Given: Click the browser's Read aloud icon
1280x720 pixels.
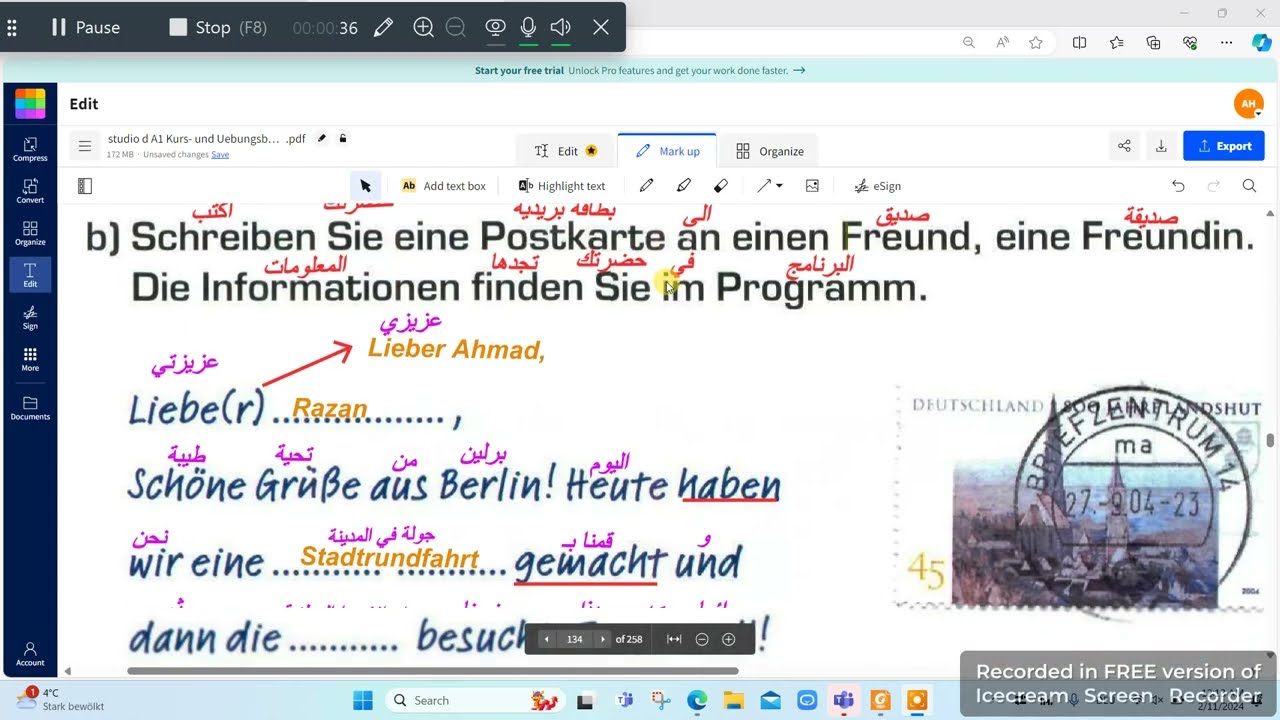Looking at the screenshot, I should 1002,43.
